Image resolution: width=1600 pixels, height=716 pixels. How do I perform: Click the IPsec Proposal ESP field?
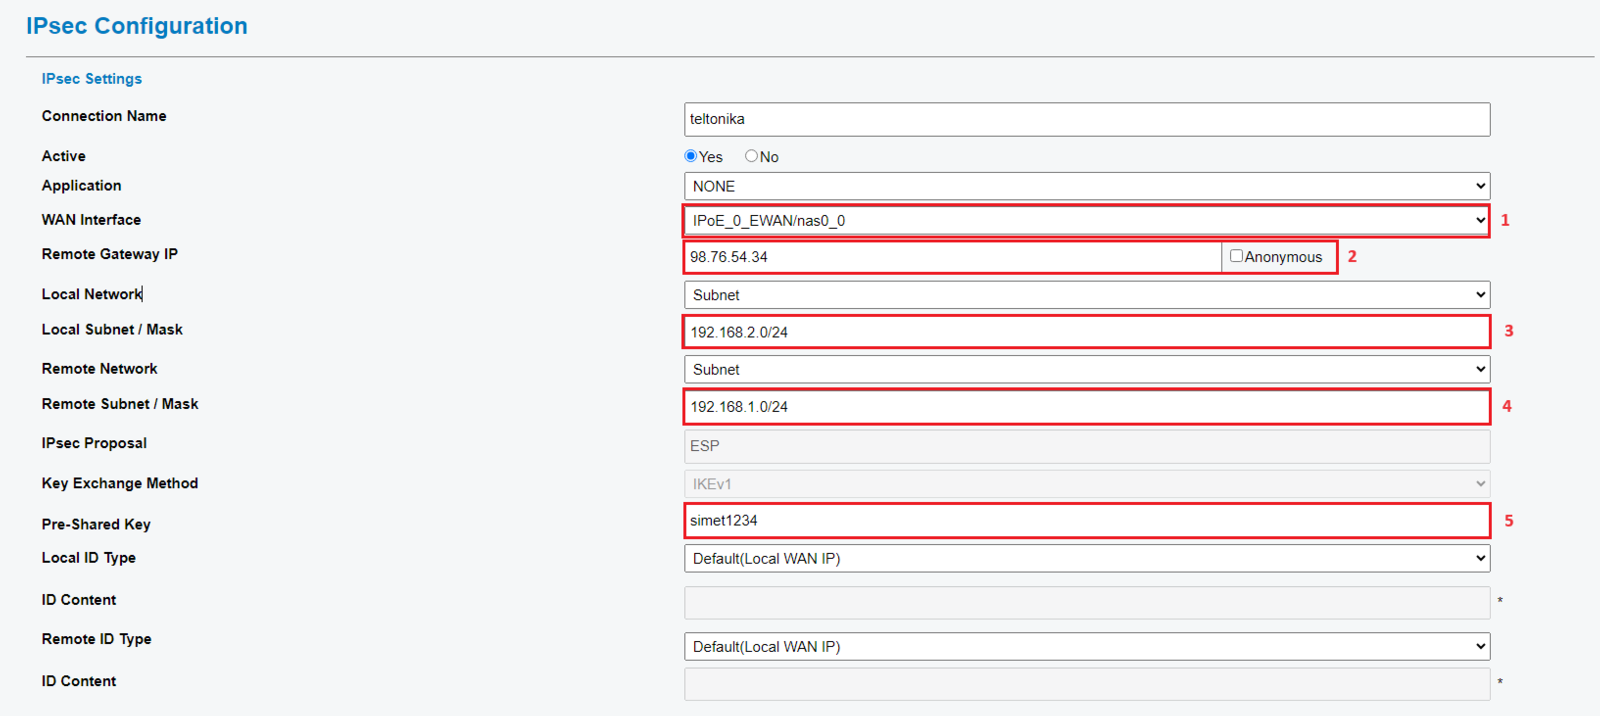[1086, 446]
